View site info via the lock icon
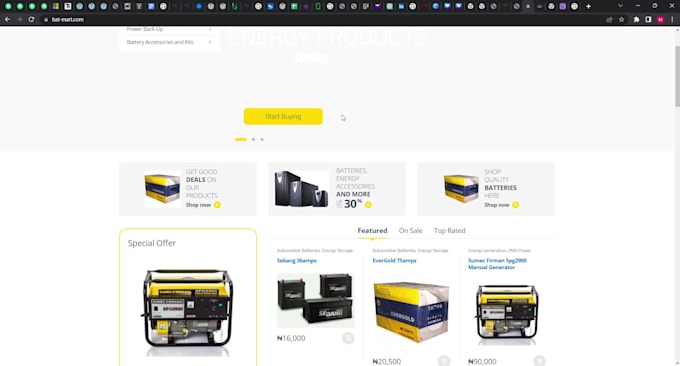The width and height of the screenshot is (680, 366). pyautogui.click(x=46, y=20)
